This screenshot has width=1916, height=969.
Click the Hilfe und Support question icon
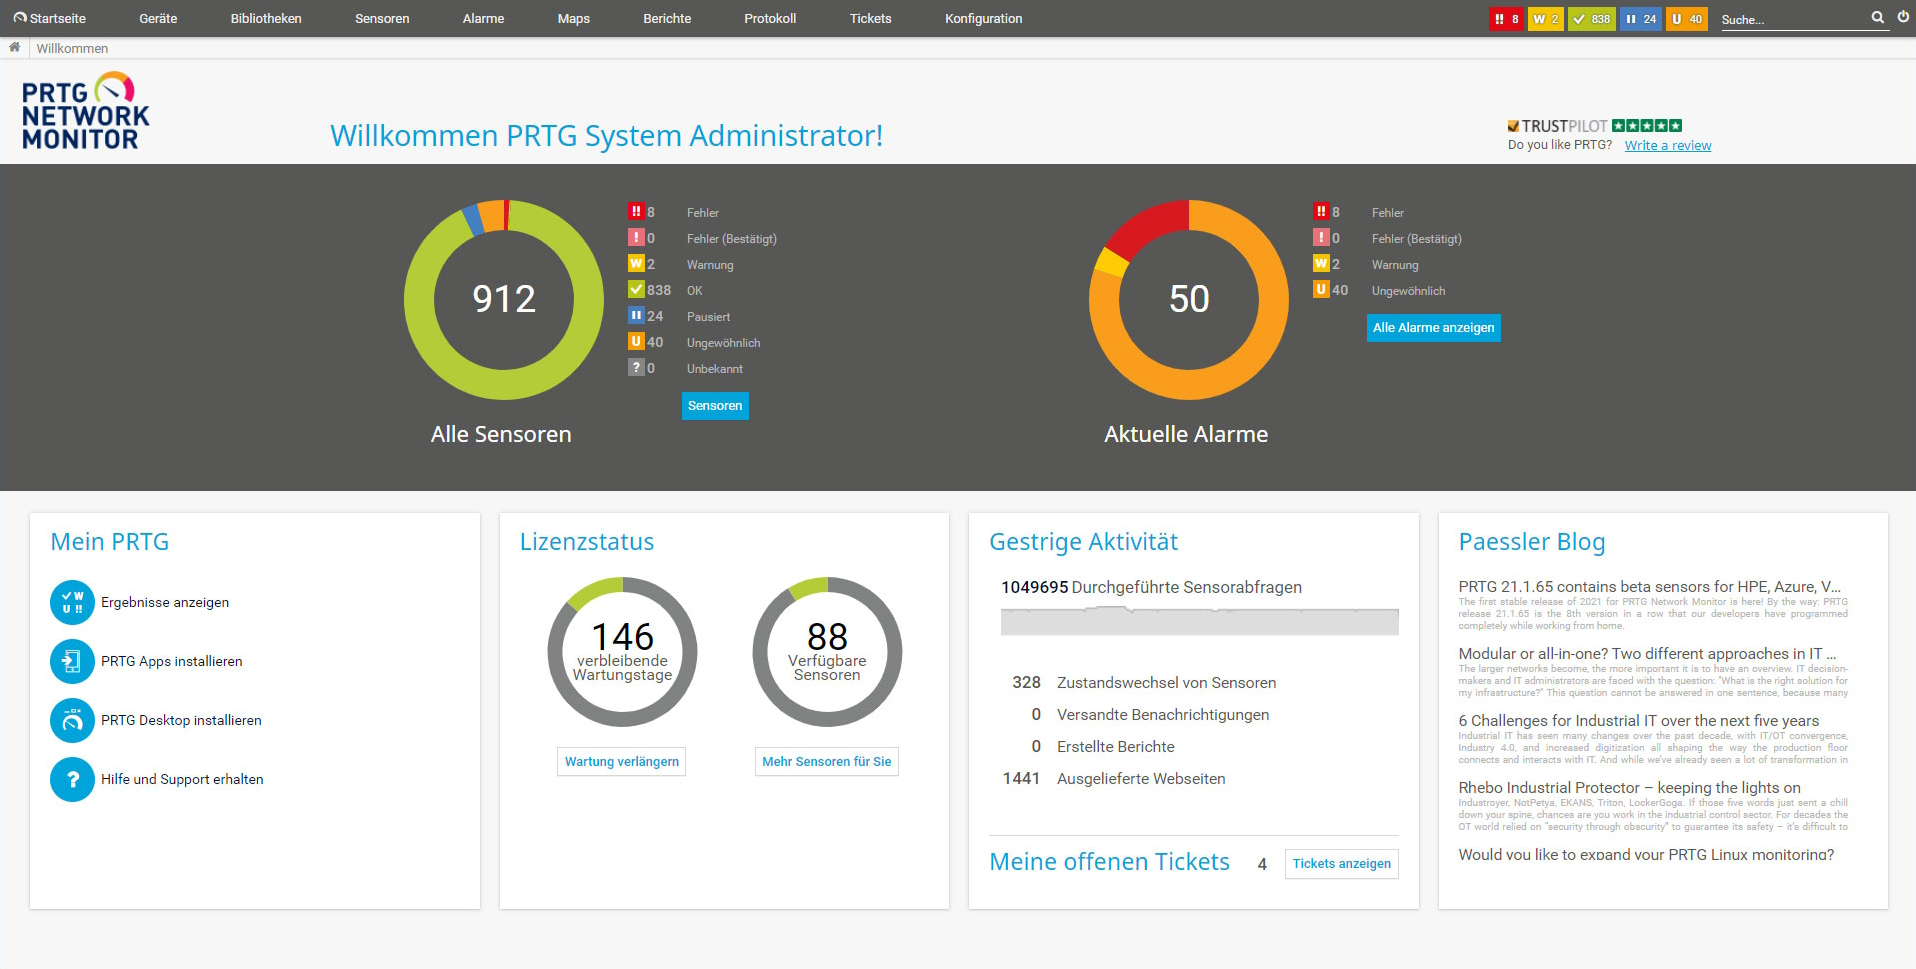point(72,780)
